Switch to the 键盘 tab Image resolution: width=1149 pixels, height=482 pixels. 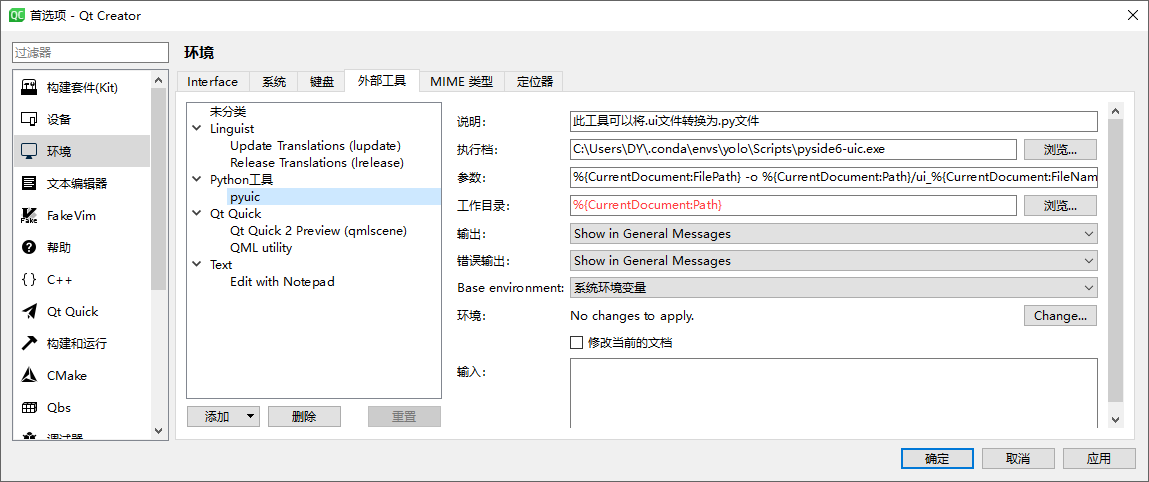tap(322, 82)
